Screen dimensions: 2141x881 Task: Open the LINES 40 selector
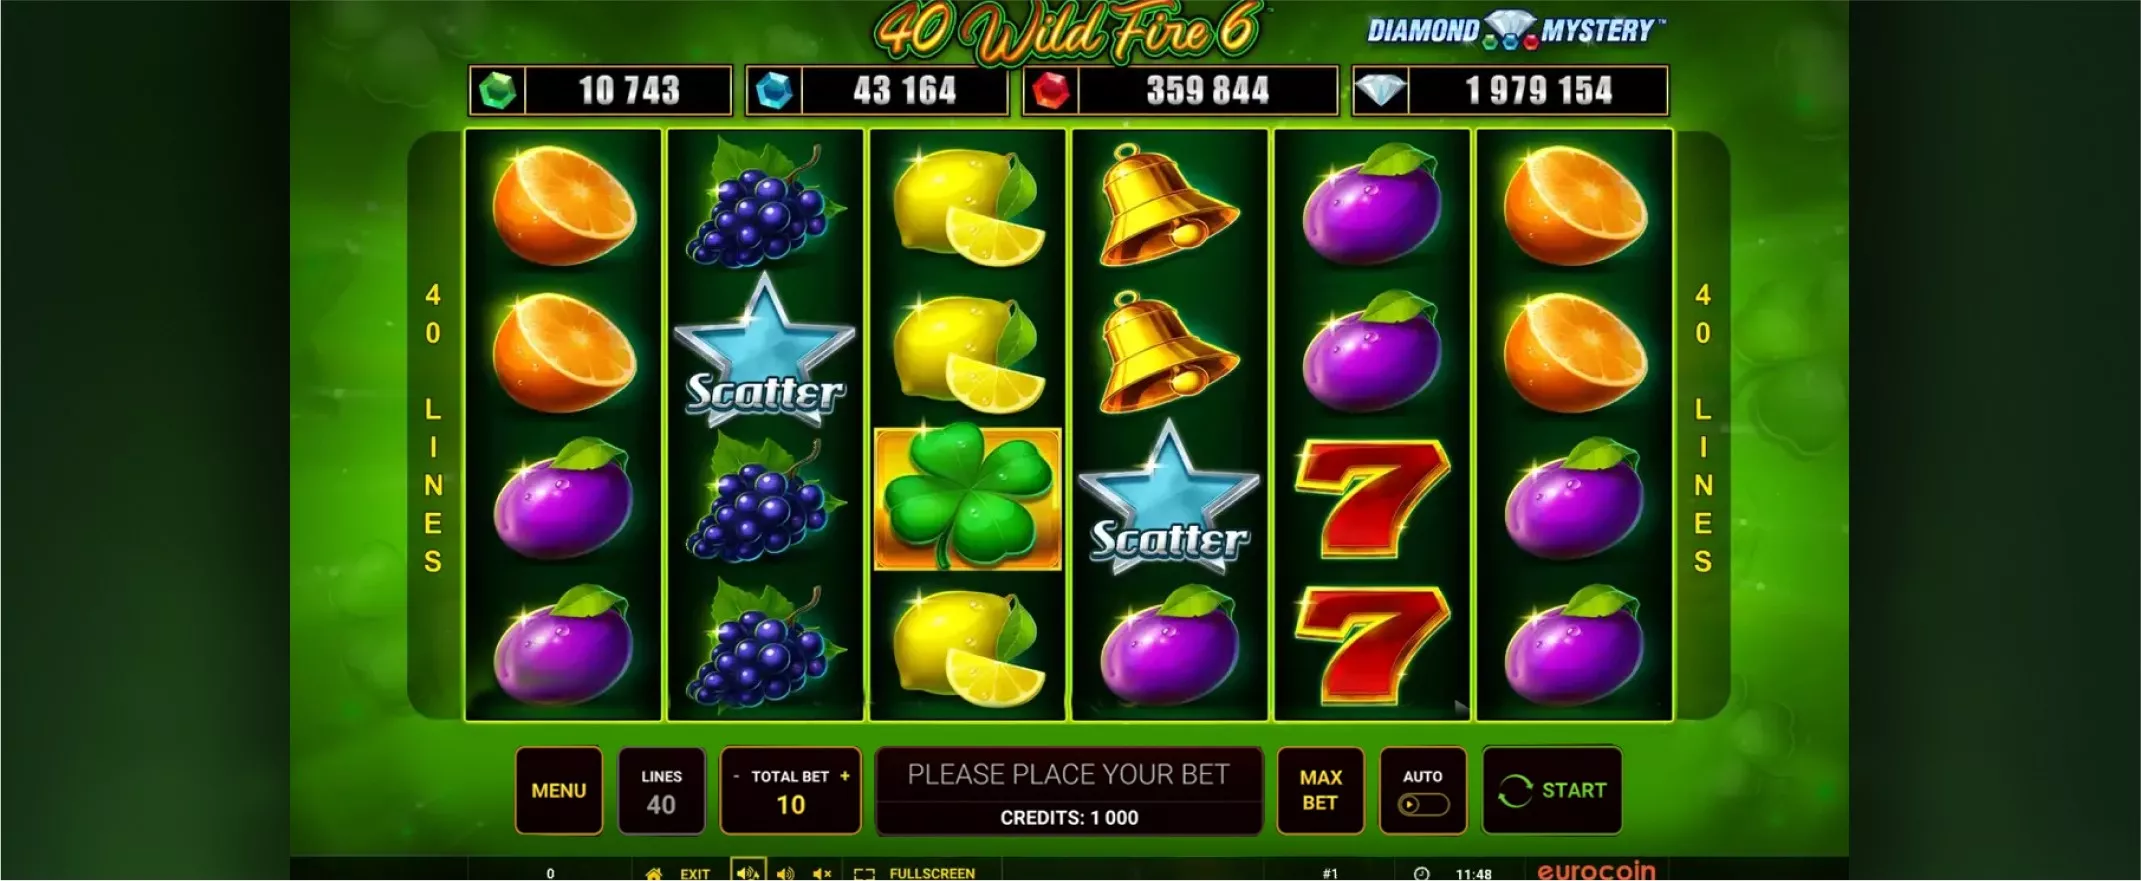pos(661,790)
